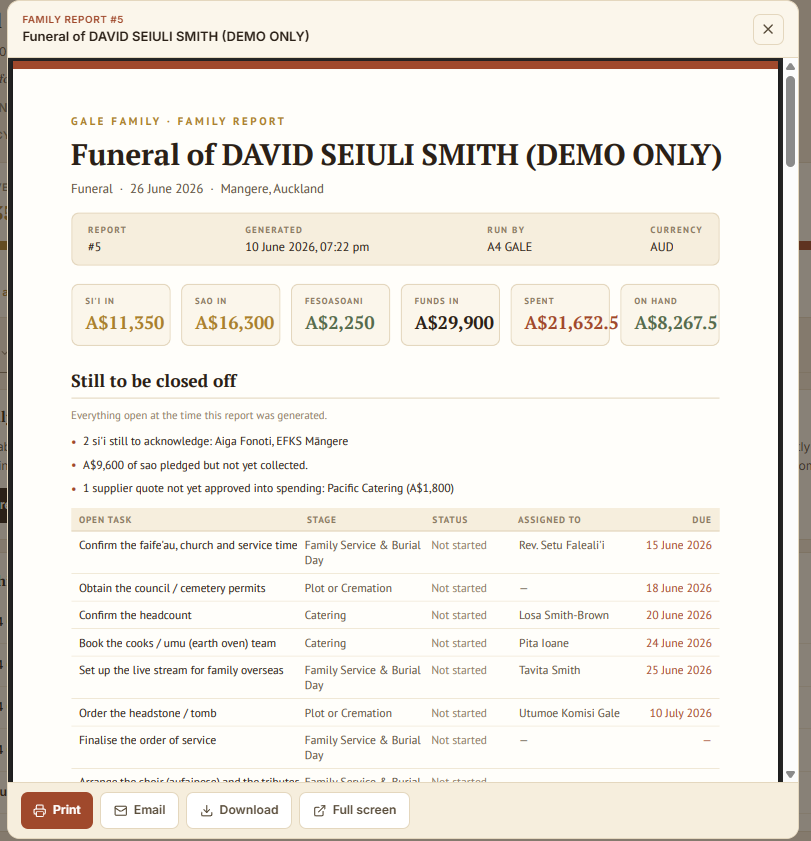Click the main Funeral of DAVID SEIULI SMITH heading

[x=396, y=155]
